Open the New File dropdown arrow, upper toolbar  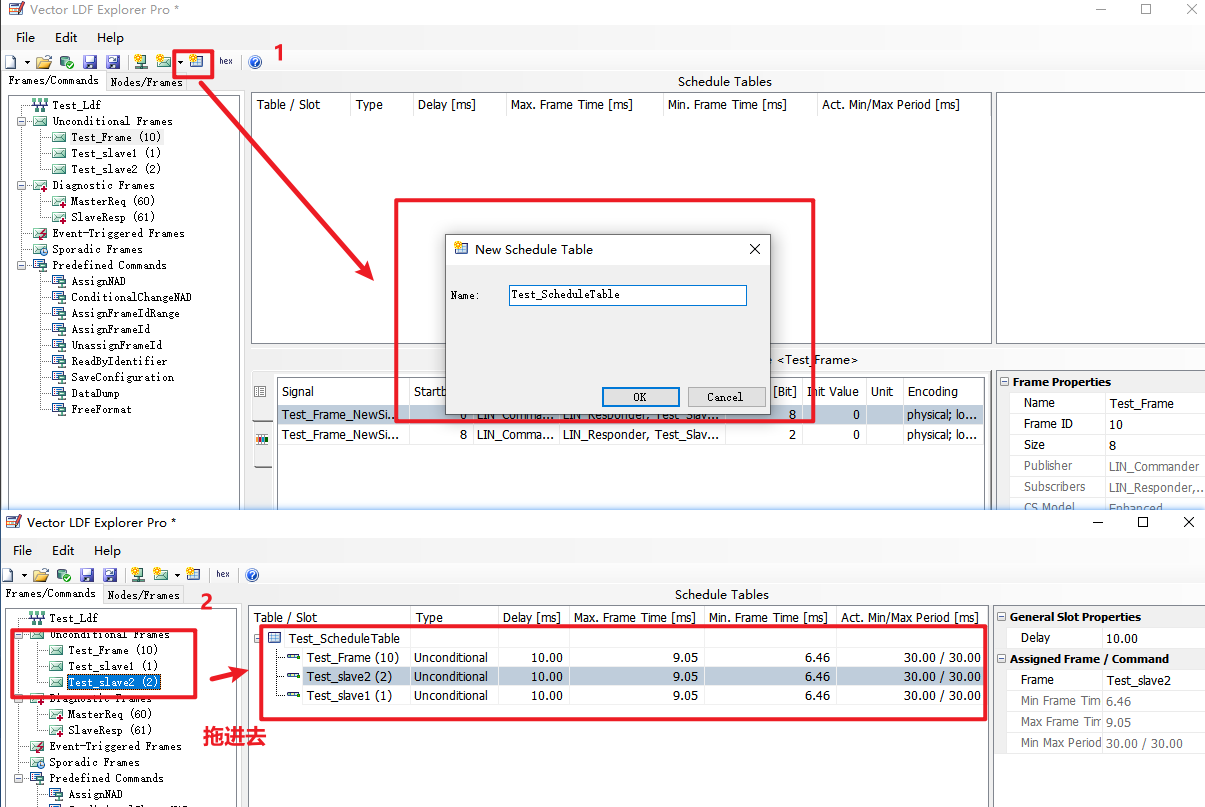pyautogui.click(x=27, y=62)
